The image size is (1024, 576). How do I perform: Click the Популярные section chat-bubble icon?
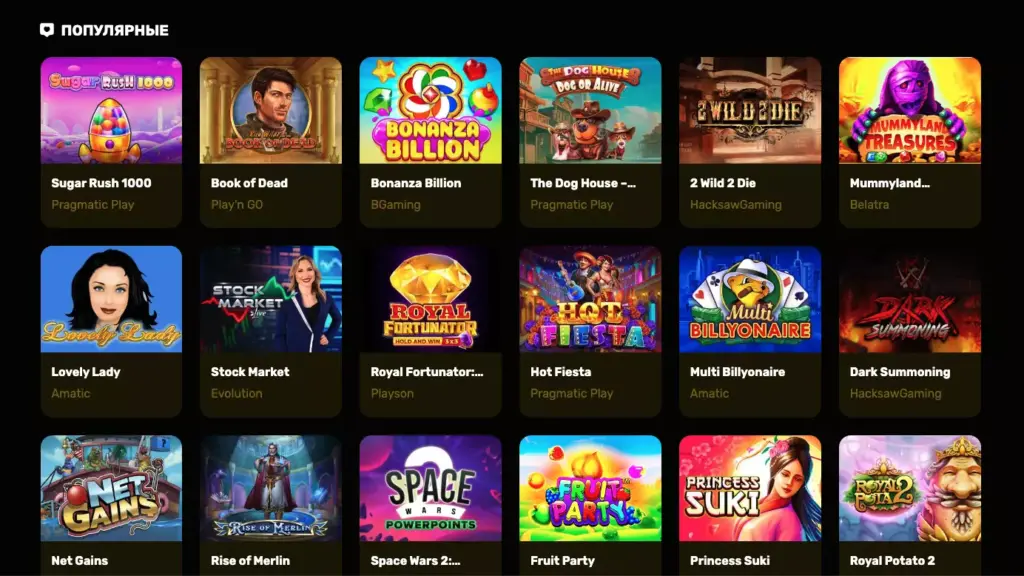pos(46,30)
